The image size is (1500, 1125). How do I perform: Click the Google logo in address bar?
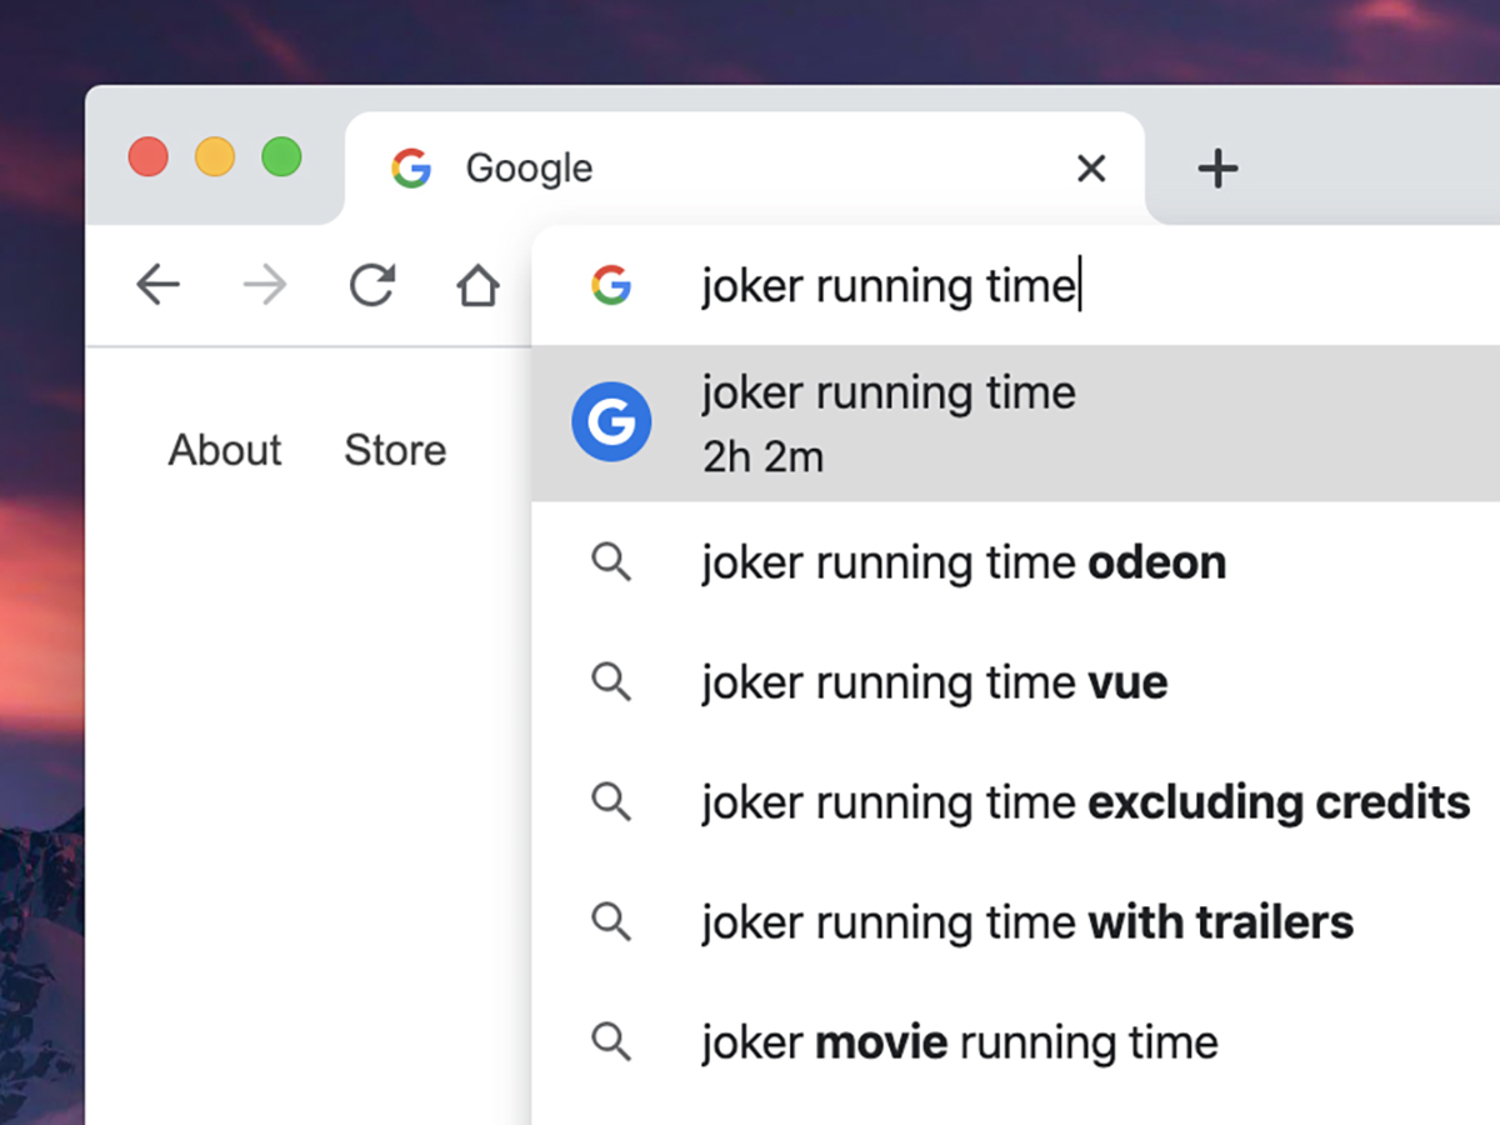click(x=611, y=285)
